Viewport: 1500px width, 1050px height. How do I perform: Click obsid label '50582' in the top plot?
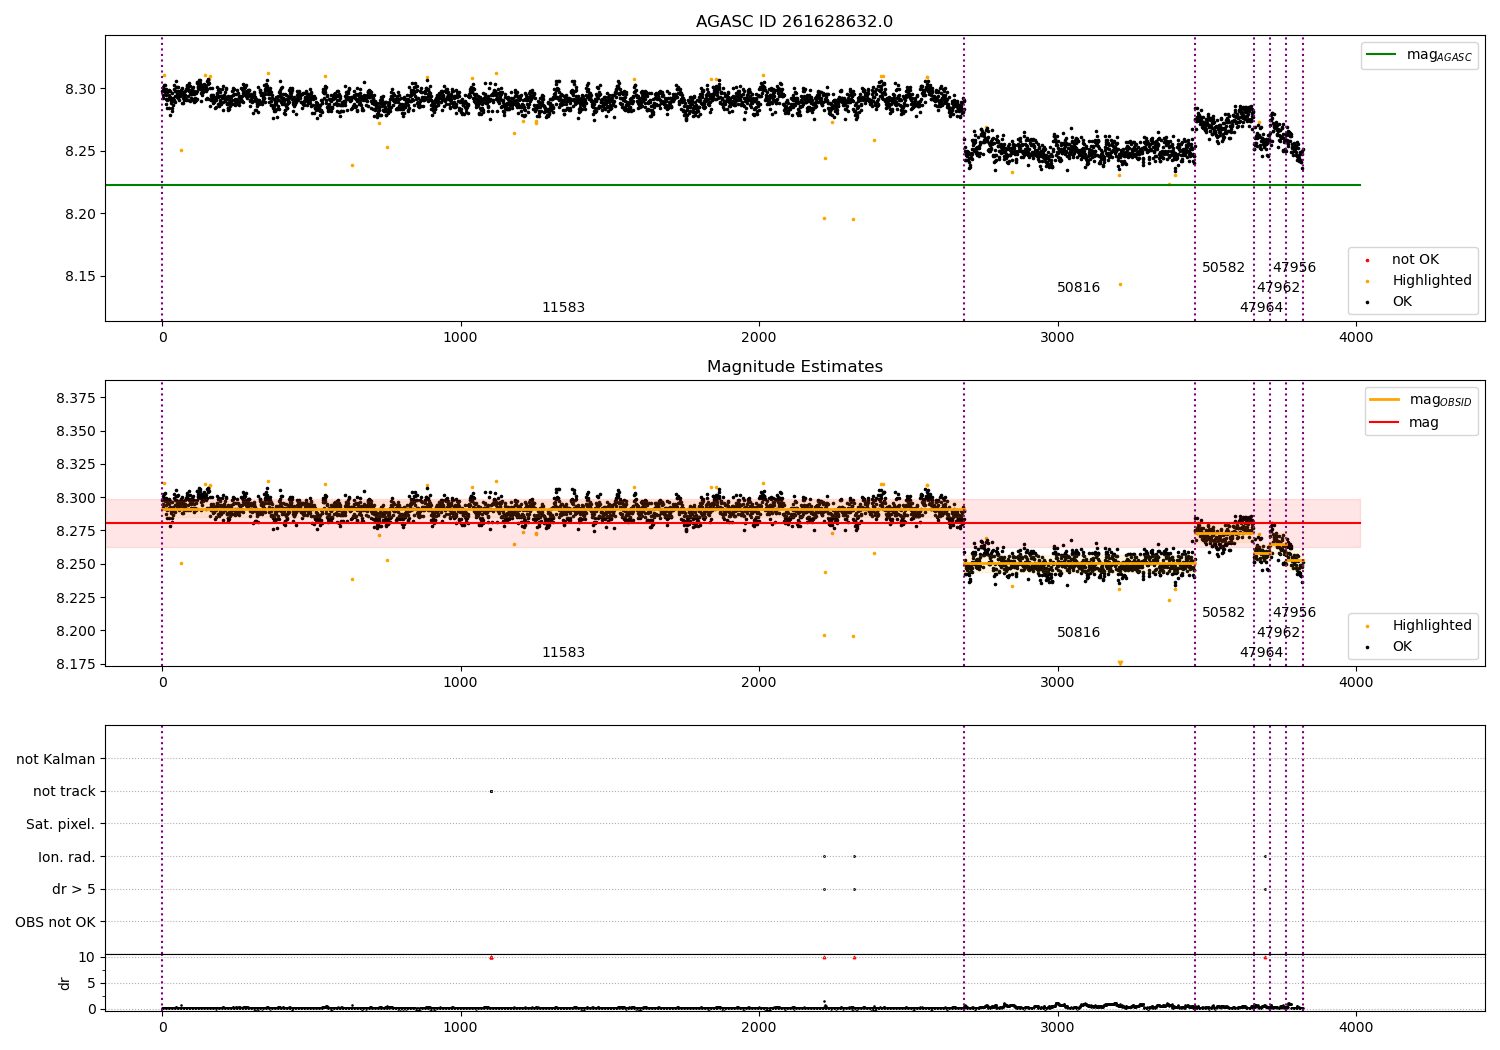click(1223, 267)
